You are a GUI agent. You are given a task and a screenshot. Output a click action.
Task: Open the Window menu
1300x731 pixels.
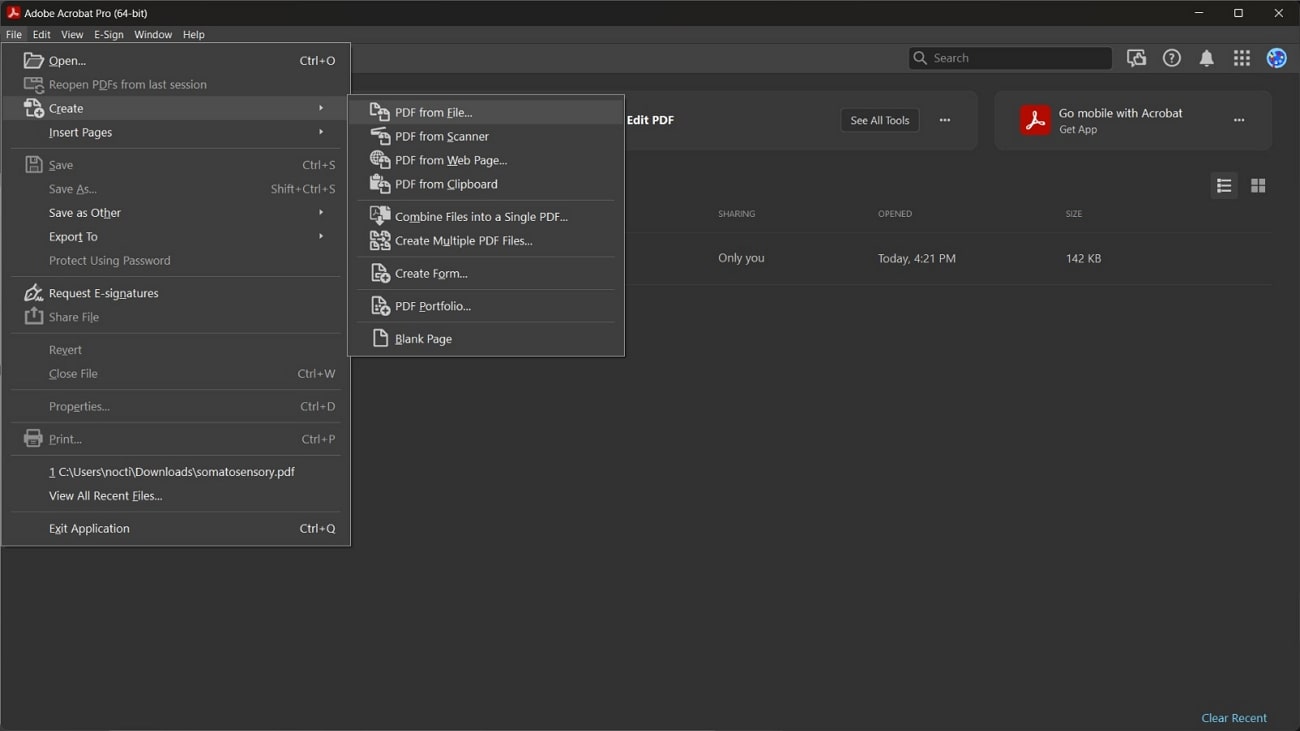point(153,34)
